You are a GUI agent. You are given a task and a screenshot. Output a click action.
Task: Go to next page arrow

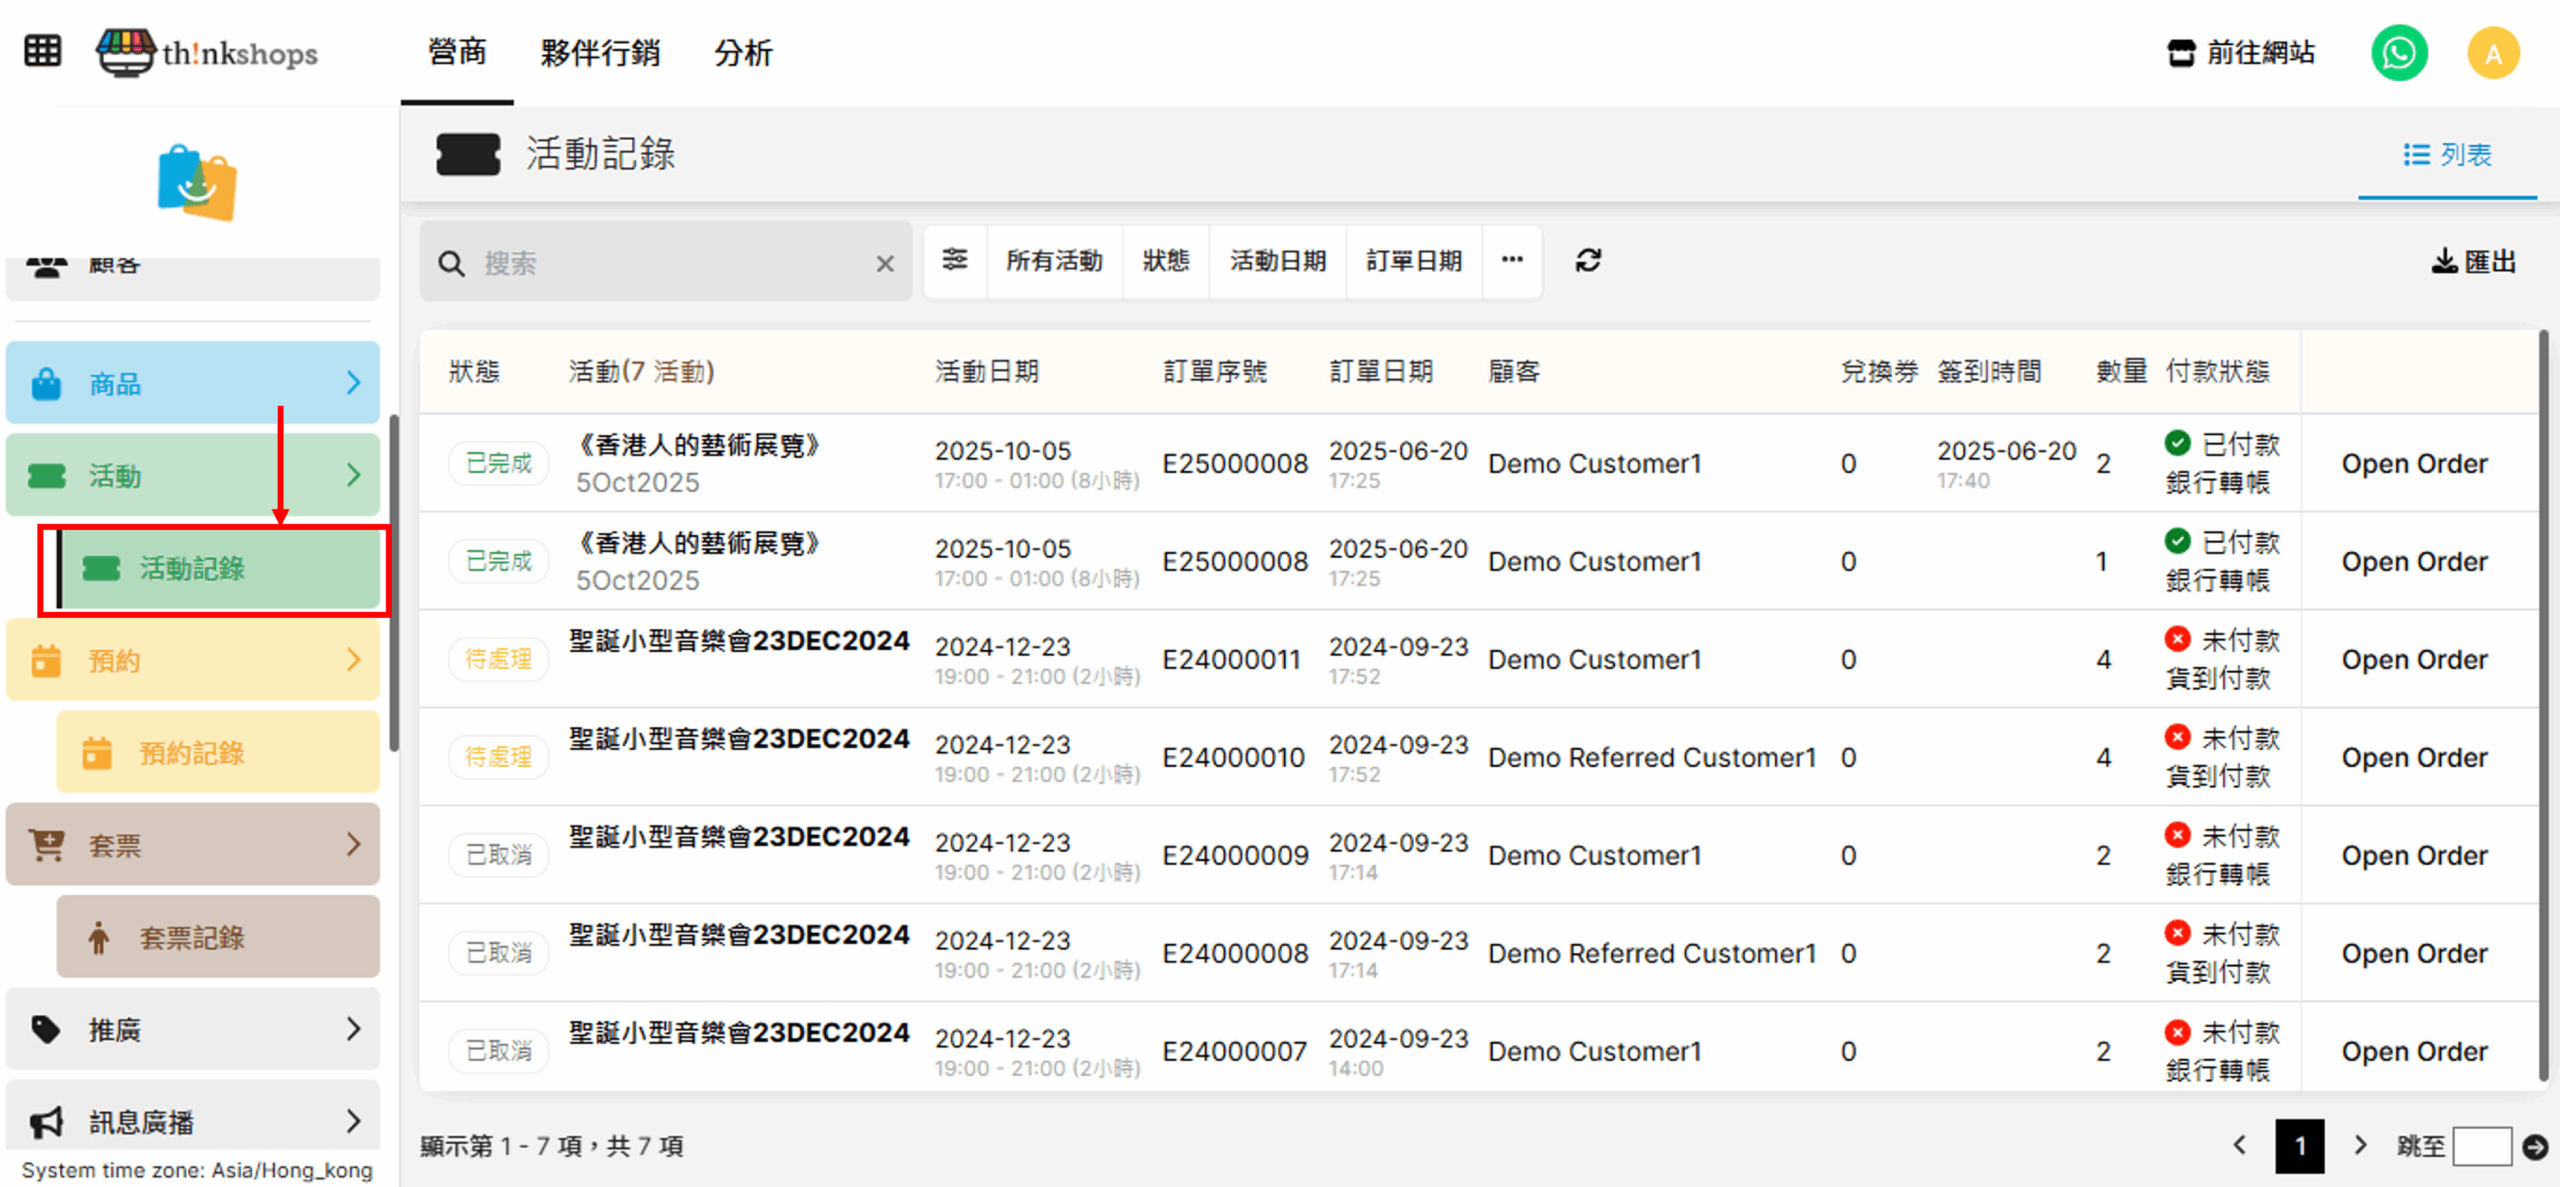[2360, 1146]
